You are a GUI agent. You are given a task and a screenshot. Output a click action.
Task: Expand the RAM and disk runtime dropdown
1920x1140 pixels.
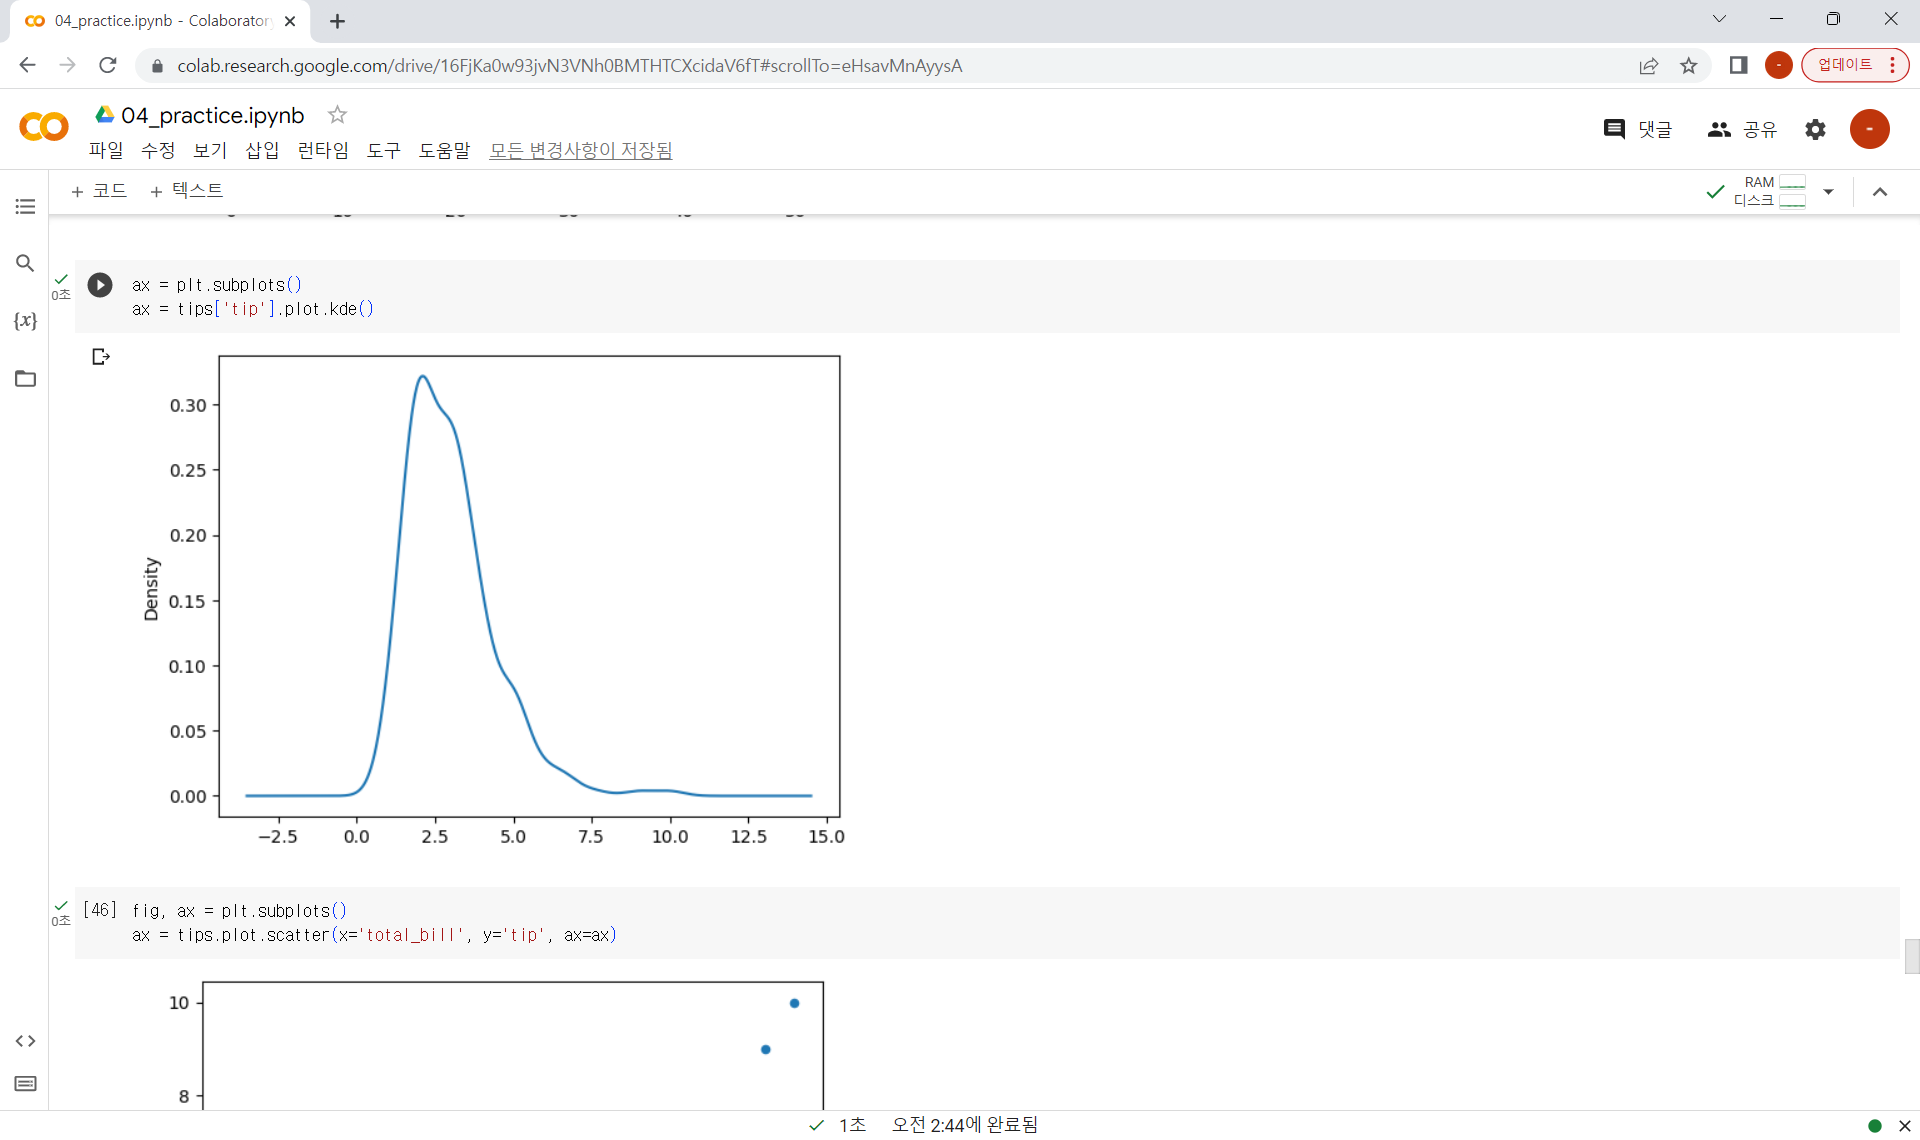pyautogui.click(x=1828, y=191)
